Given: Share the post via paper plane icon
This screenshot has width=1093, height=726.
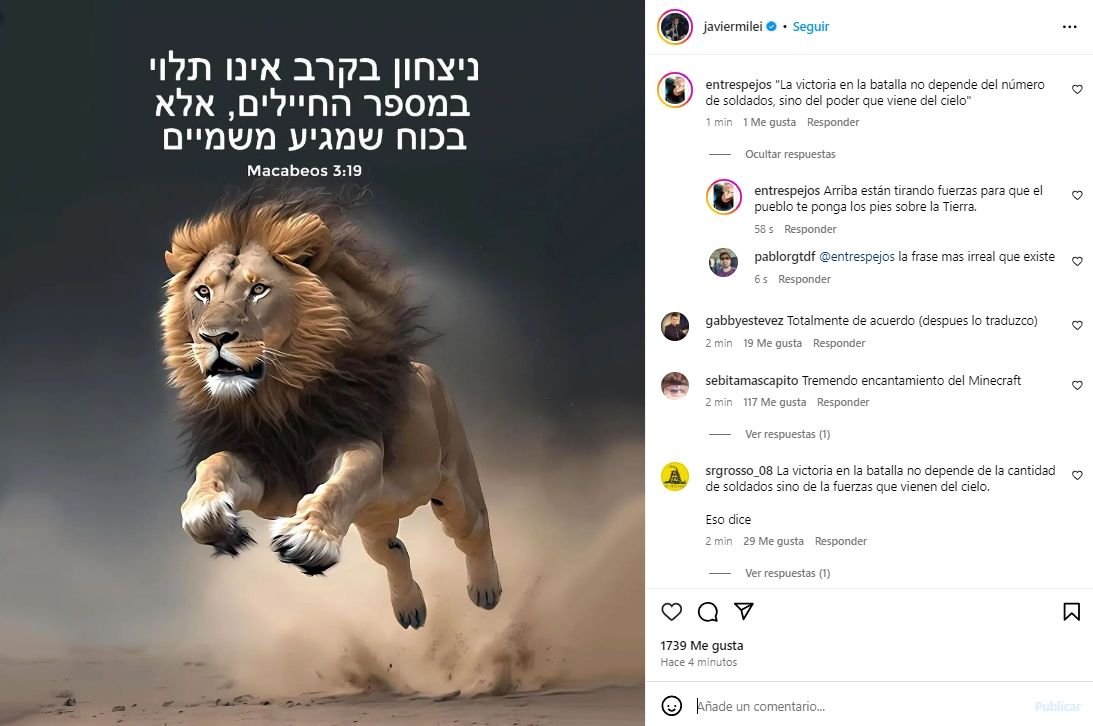Looking at the screenshot, I should 744,611.
